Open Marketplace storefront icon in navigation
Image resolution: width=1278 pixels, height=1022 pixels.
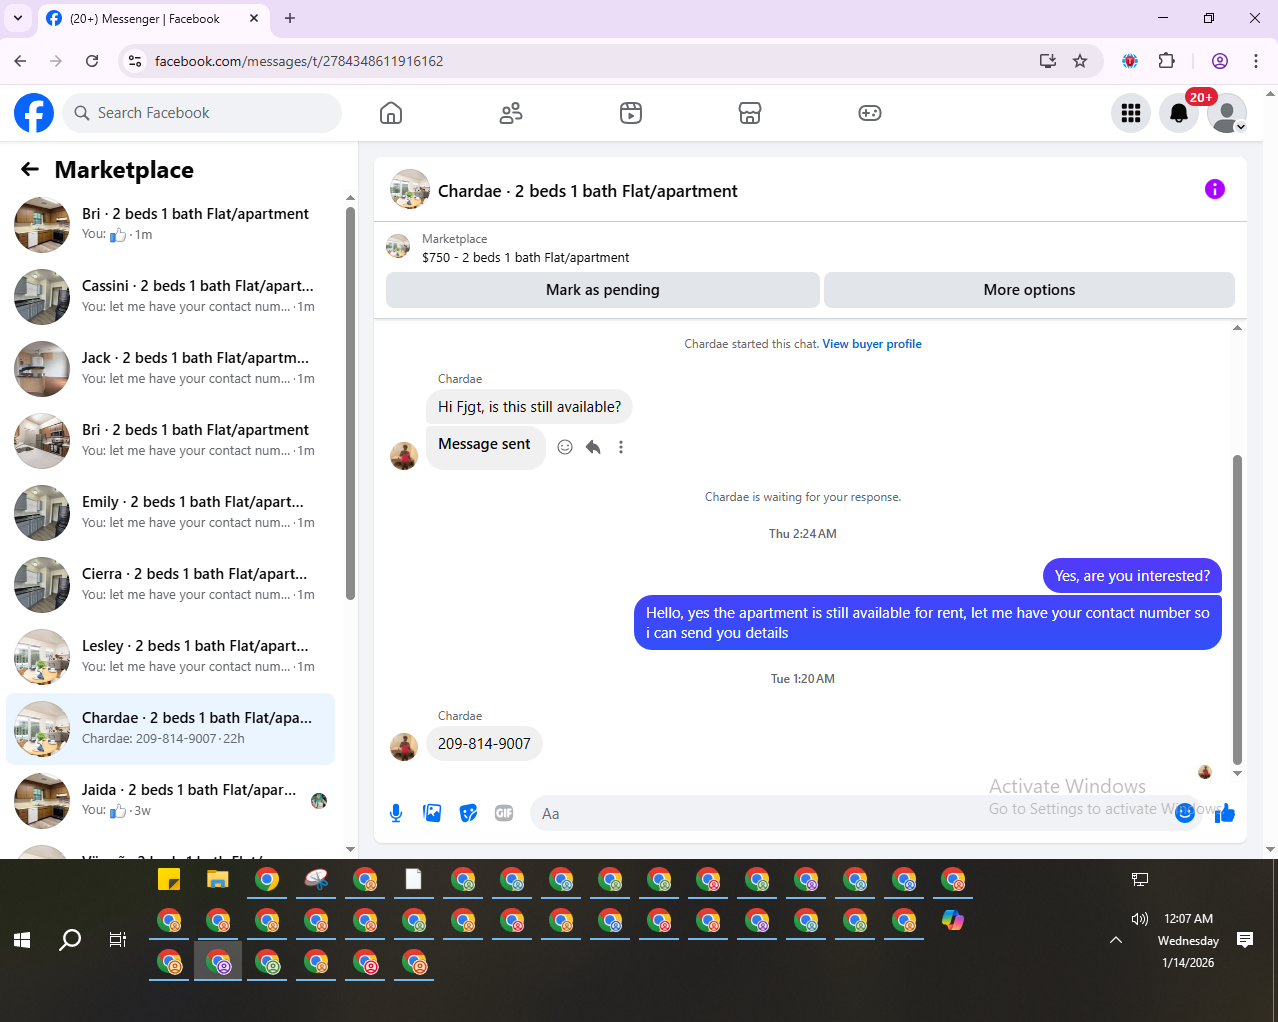pos(750,113)
